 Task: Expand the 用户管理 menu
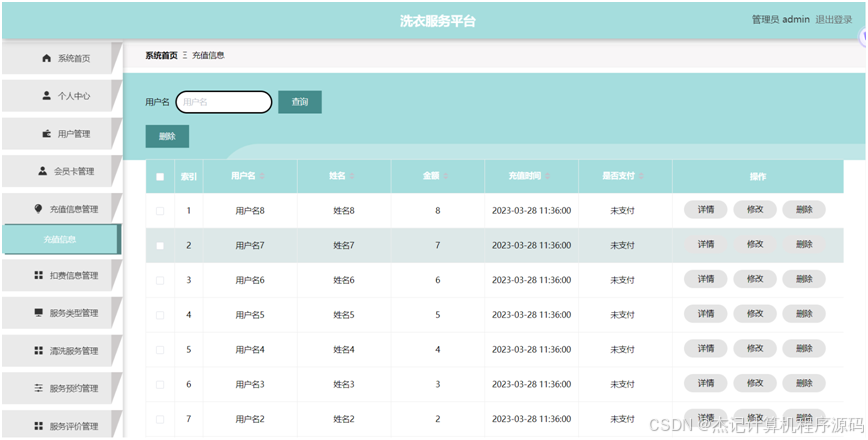[x=61, y=133]
